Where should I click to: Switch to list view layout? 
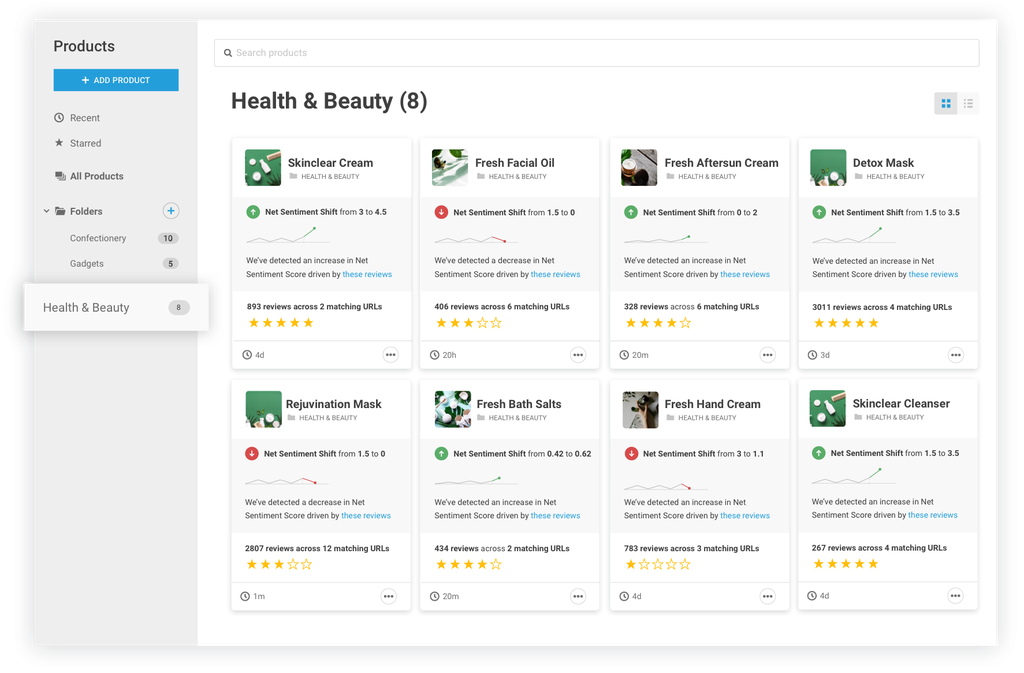968,103
